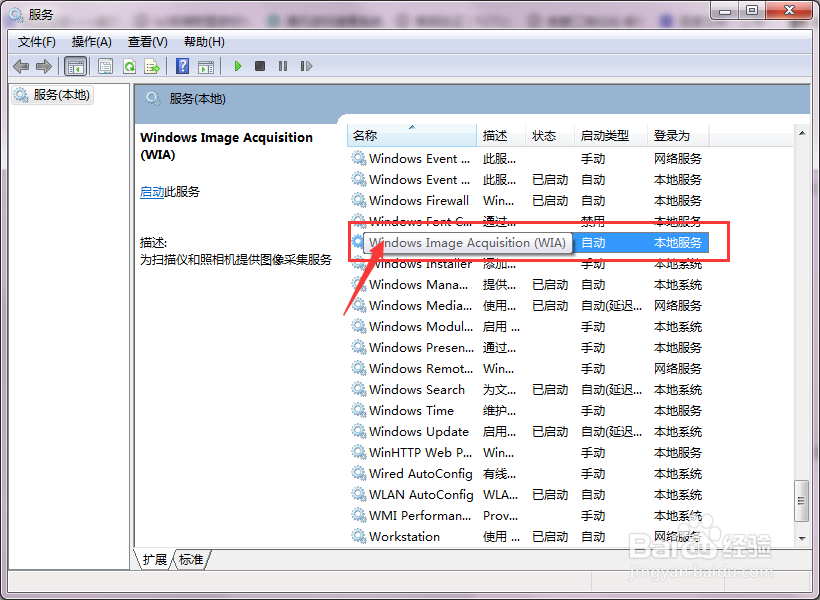Viewport: 820px width, 600px height.
Task: Click gear icon of Windows Firewall row
Action: pos(358,200)
